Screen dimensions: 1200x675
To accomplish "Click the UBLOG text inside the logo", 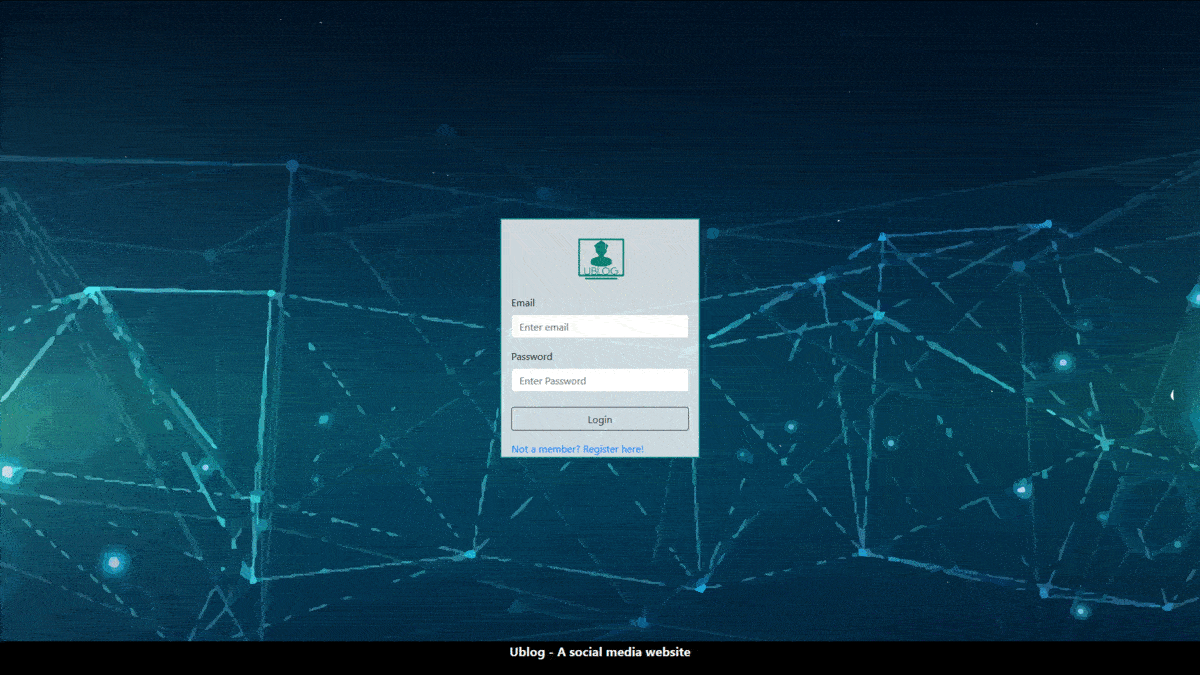I will point(600,271).
